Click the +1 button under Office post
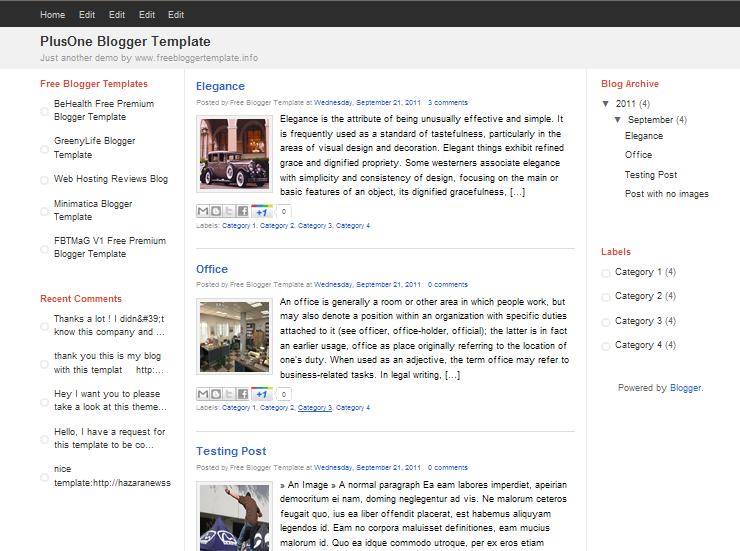This screenshot has width=740, height=551. pos(262,393)
